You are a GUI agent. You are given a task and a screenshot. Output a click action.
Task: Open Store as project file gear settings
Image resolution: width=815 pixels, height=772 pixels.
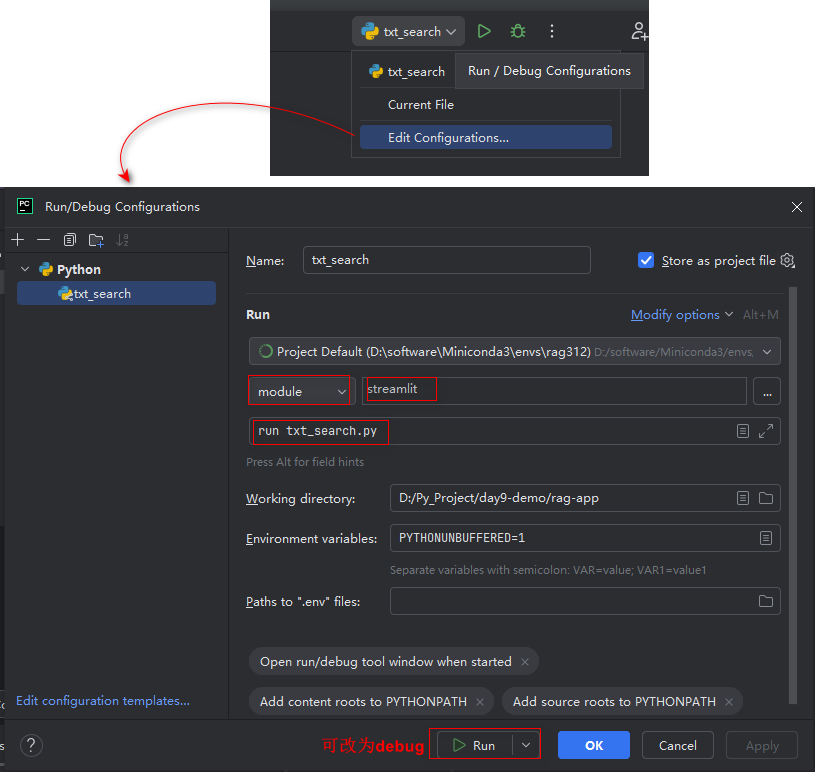[787, 260]
